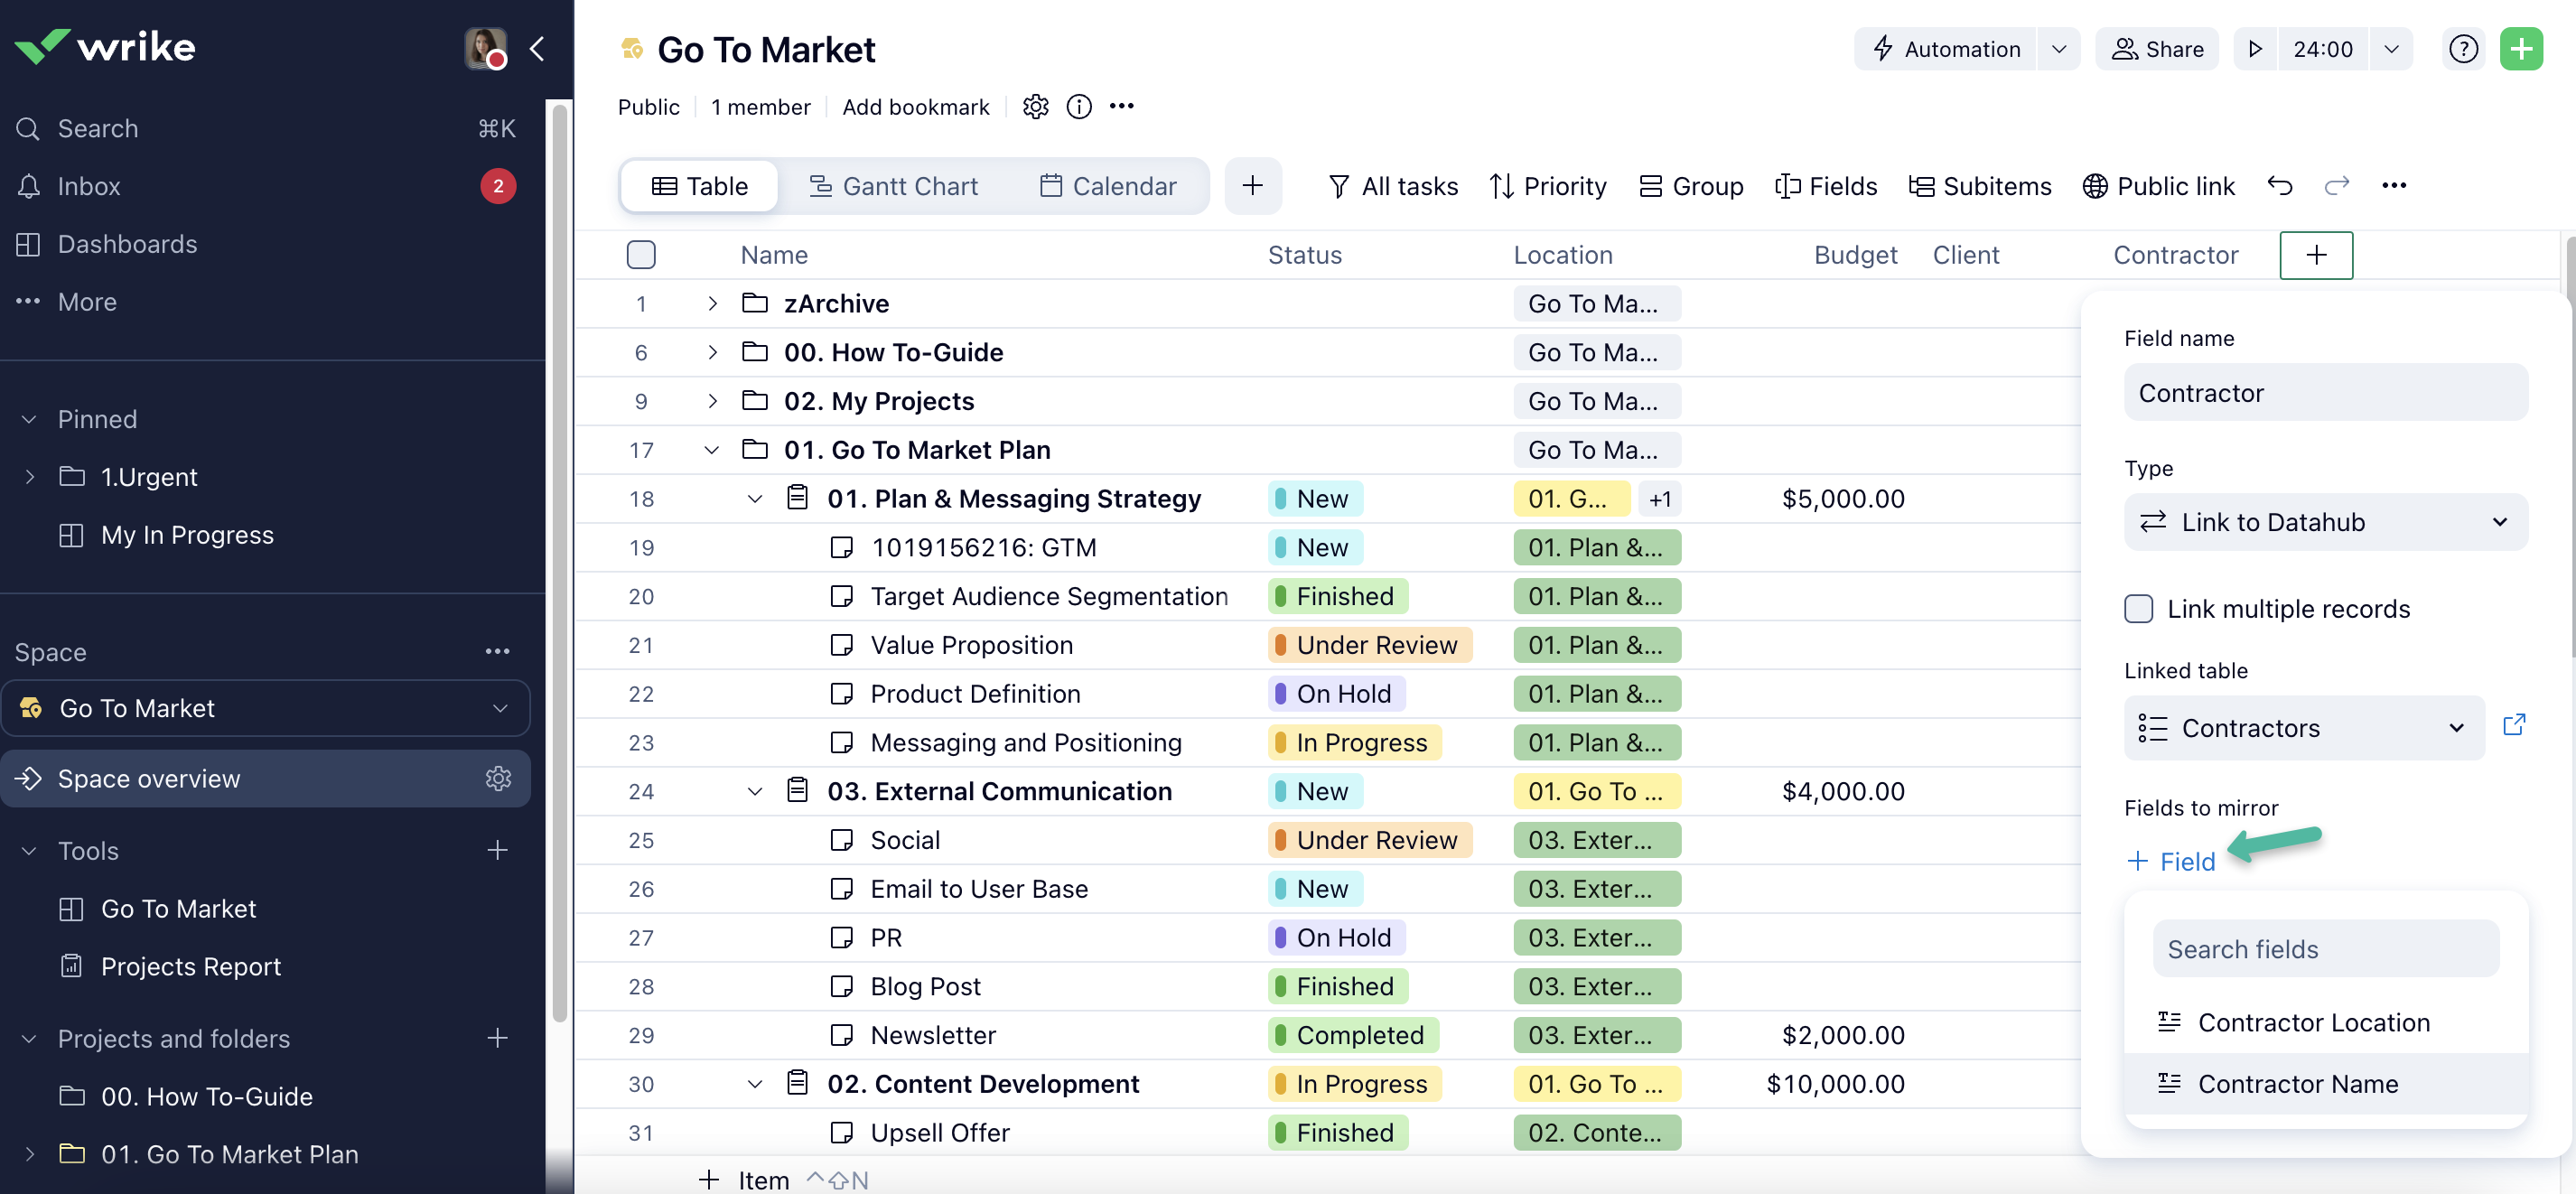Image resolution: width=2576 pixels, height=1194 pixels.
Task: Switch to the Calendar view tab
Action: 1108,186
